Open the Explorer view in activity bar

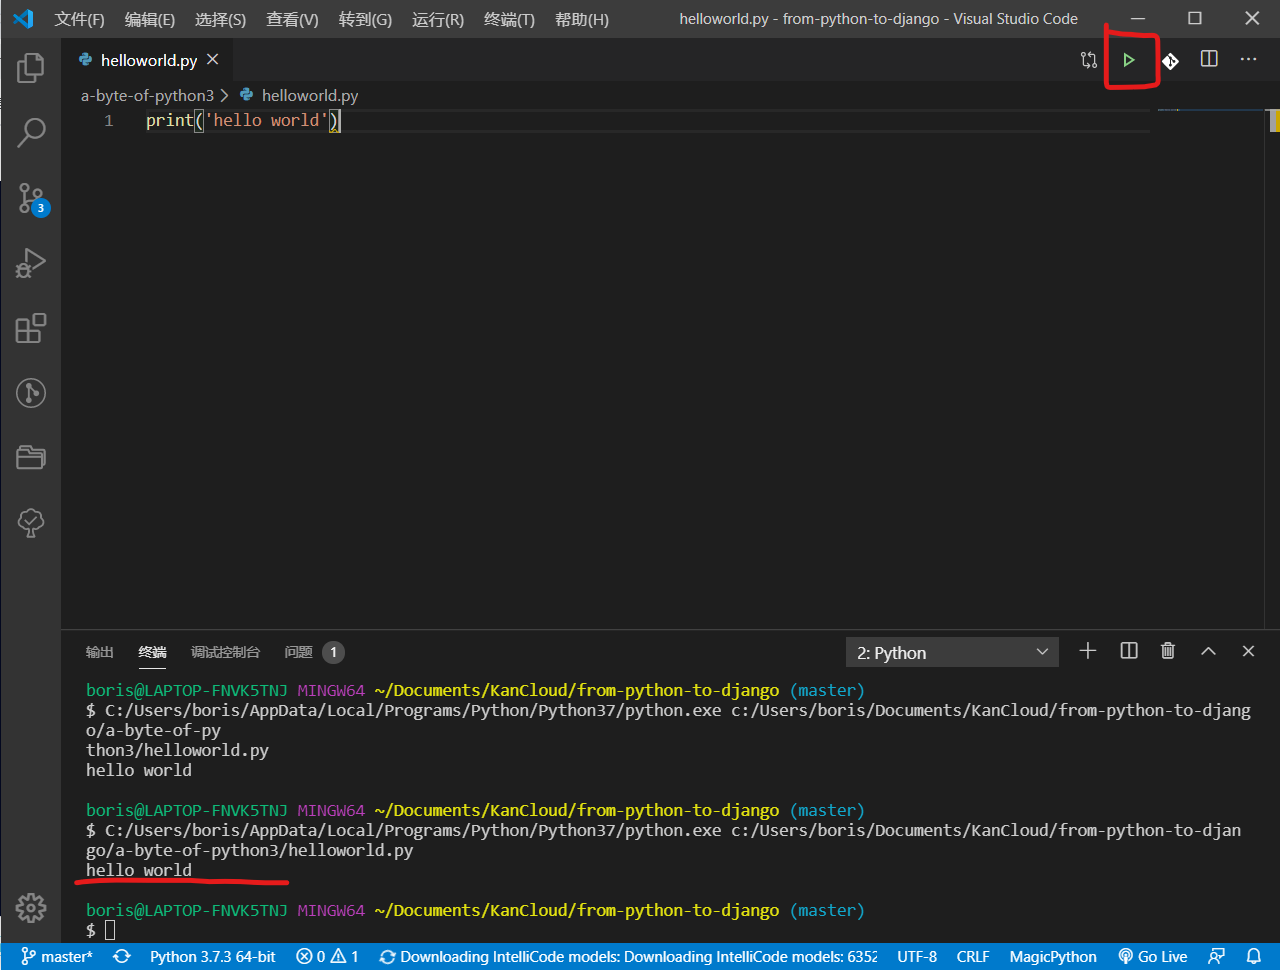click(31, 68)
